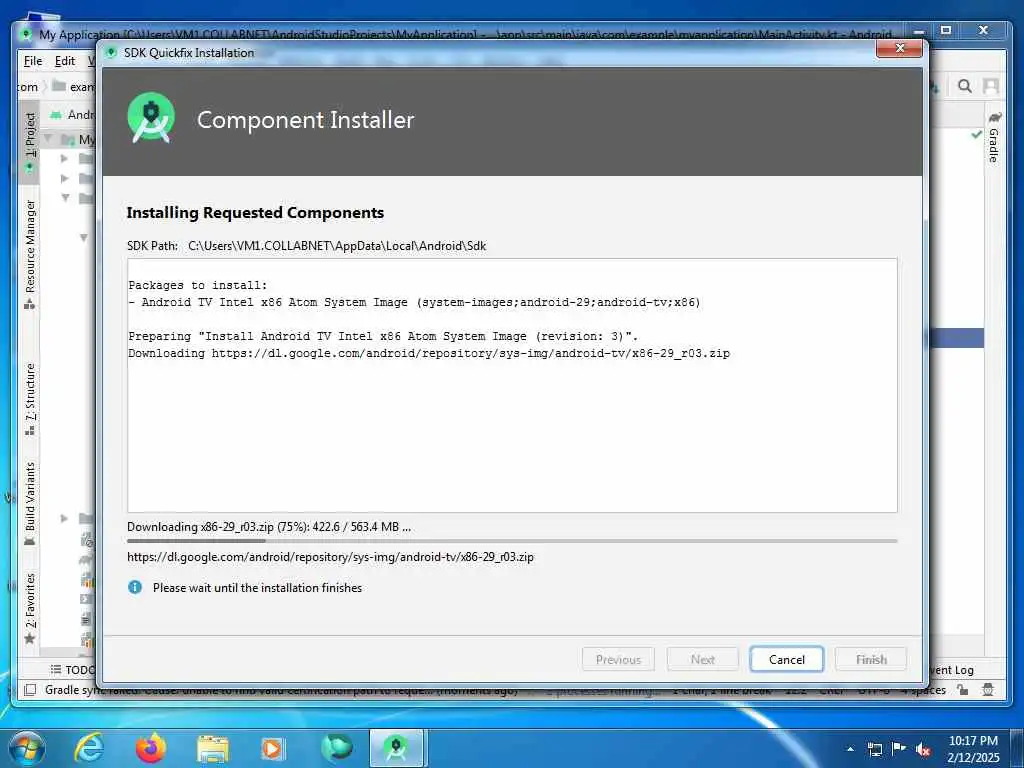Open the File menu in Android Studio
Image resolution: width=1024 pixels, height=768 pixels.
(33, 61)
